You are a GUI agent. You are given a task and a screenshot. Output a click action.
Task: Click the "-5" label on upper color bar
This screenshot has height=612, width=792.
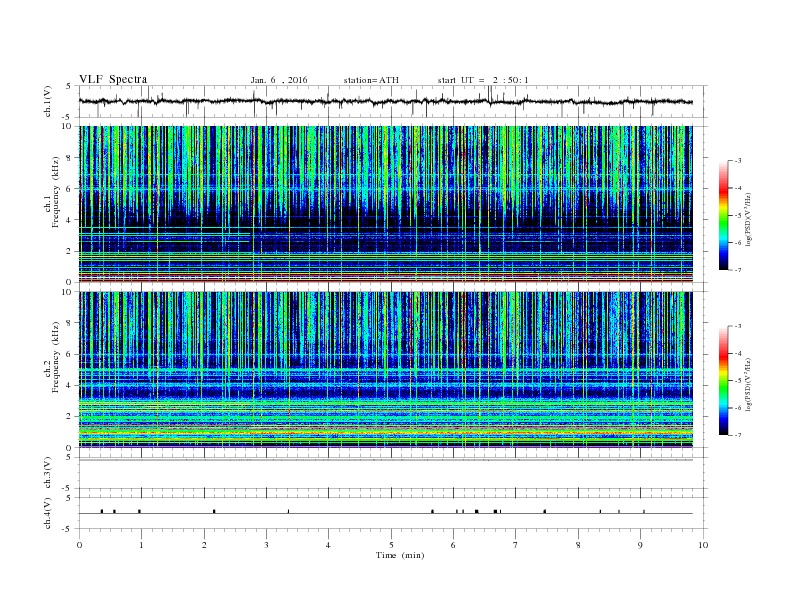pos(738,216)
